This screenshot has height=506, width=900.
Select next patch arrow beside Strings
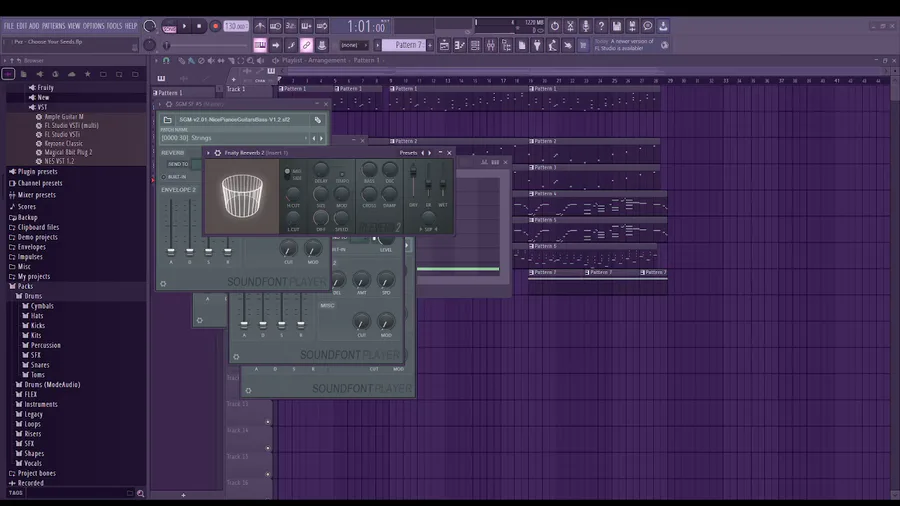click(x=321, y=138)
